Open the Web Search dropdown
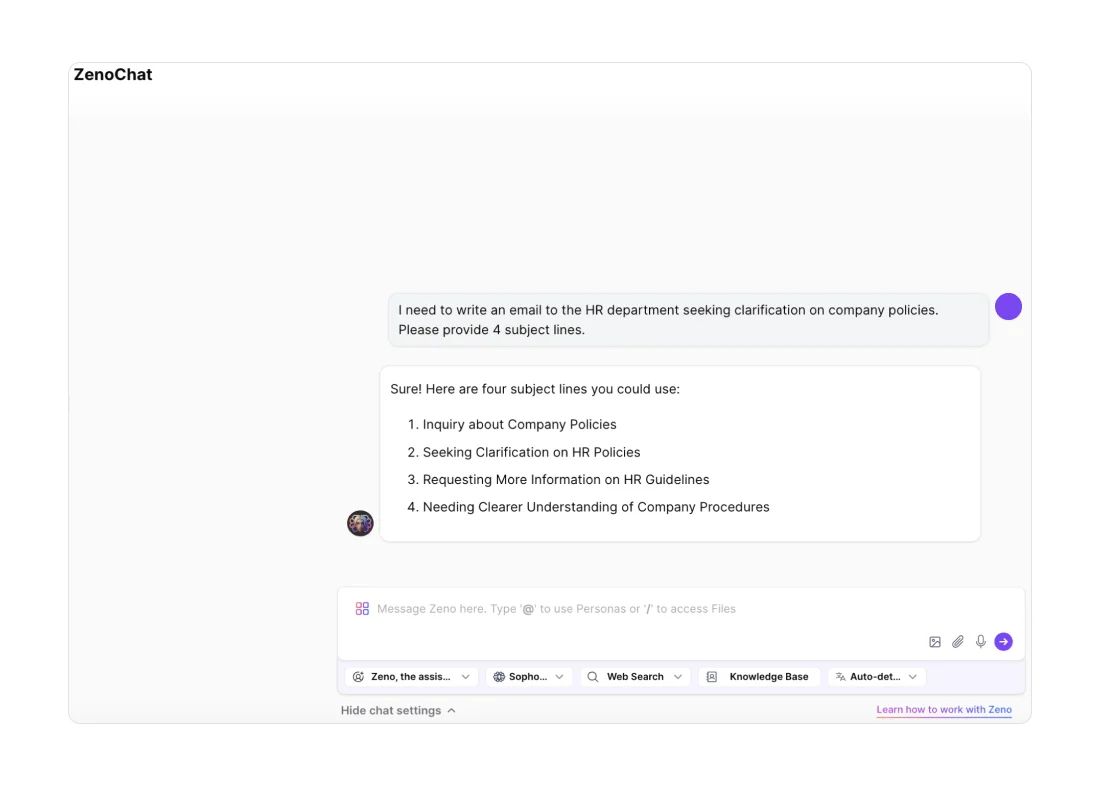The width and height of the screenshot is (1100, 786). point(635,677)
